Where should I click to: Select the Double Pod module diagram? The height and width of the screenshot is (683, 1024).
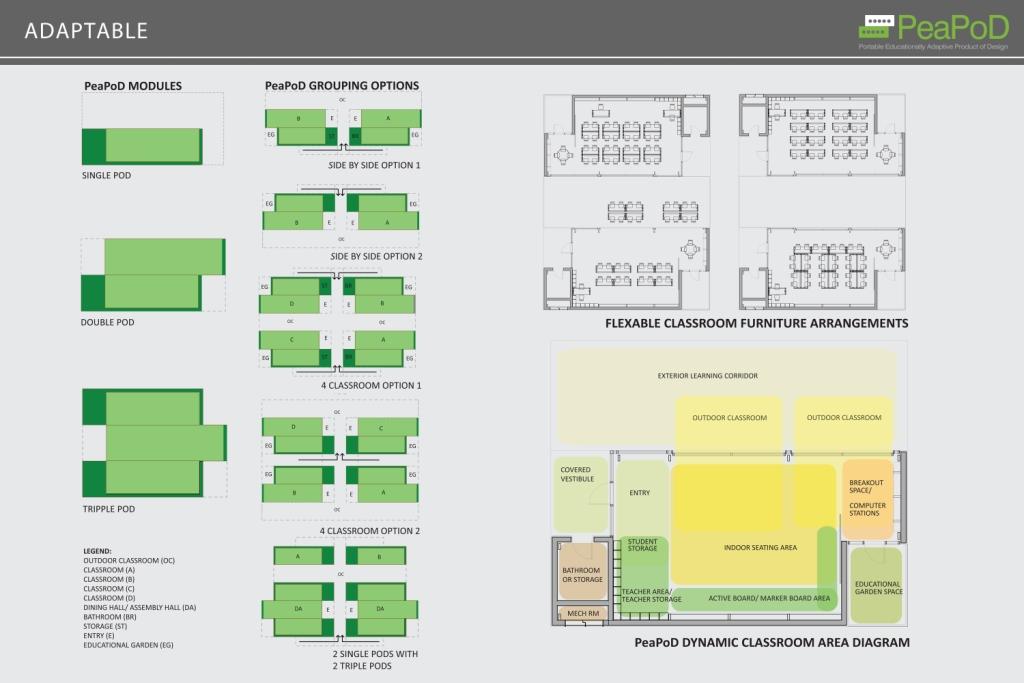coord(153,274)
